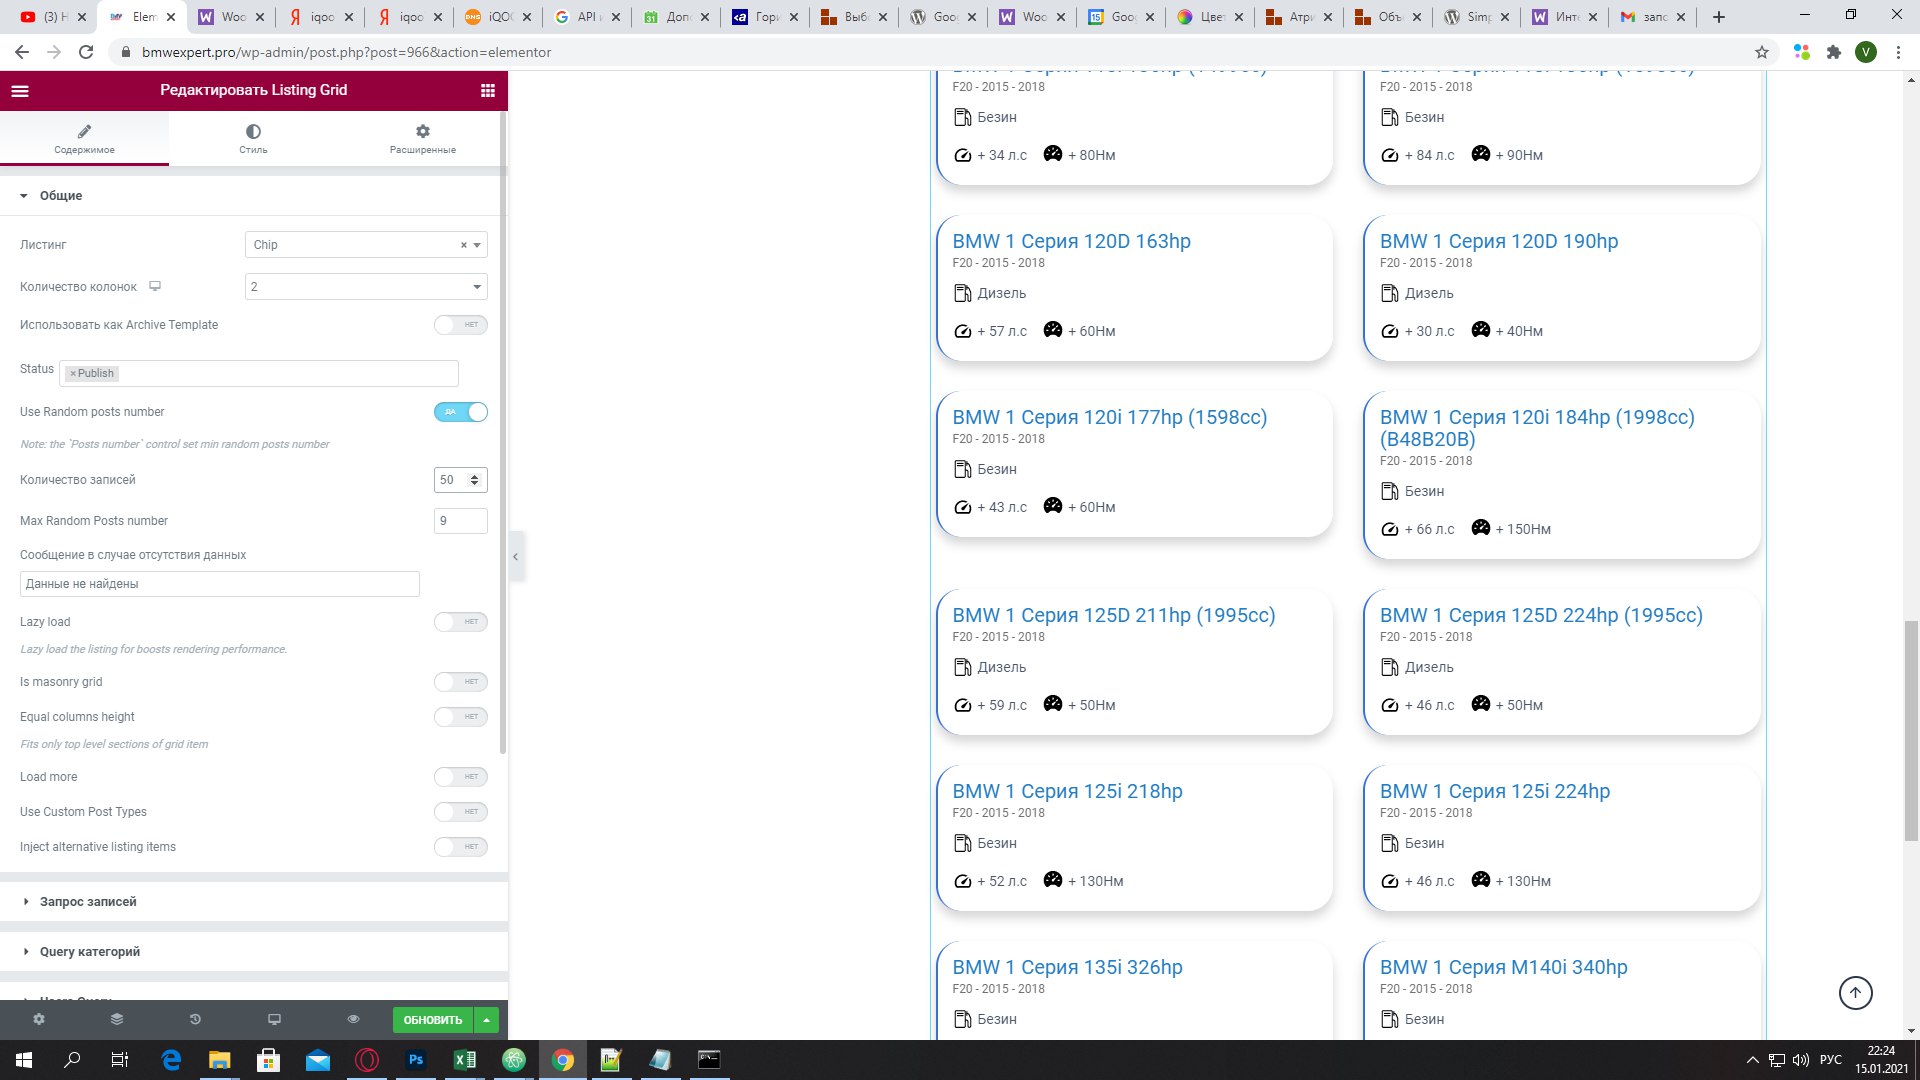Collapse the Общие section
Screen dimensions: 1920x1080
pos(254,196)
